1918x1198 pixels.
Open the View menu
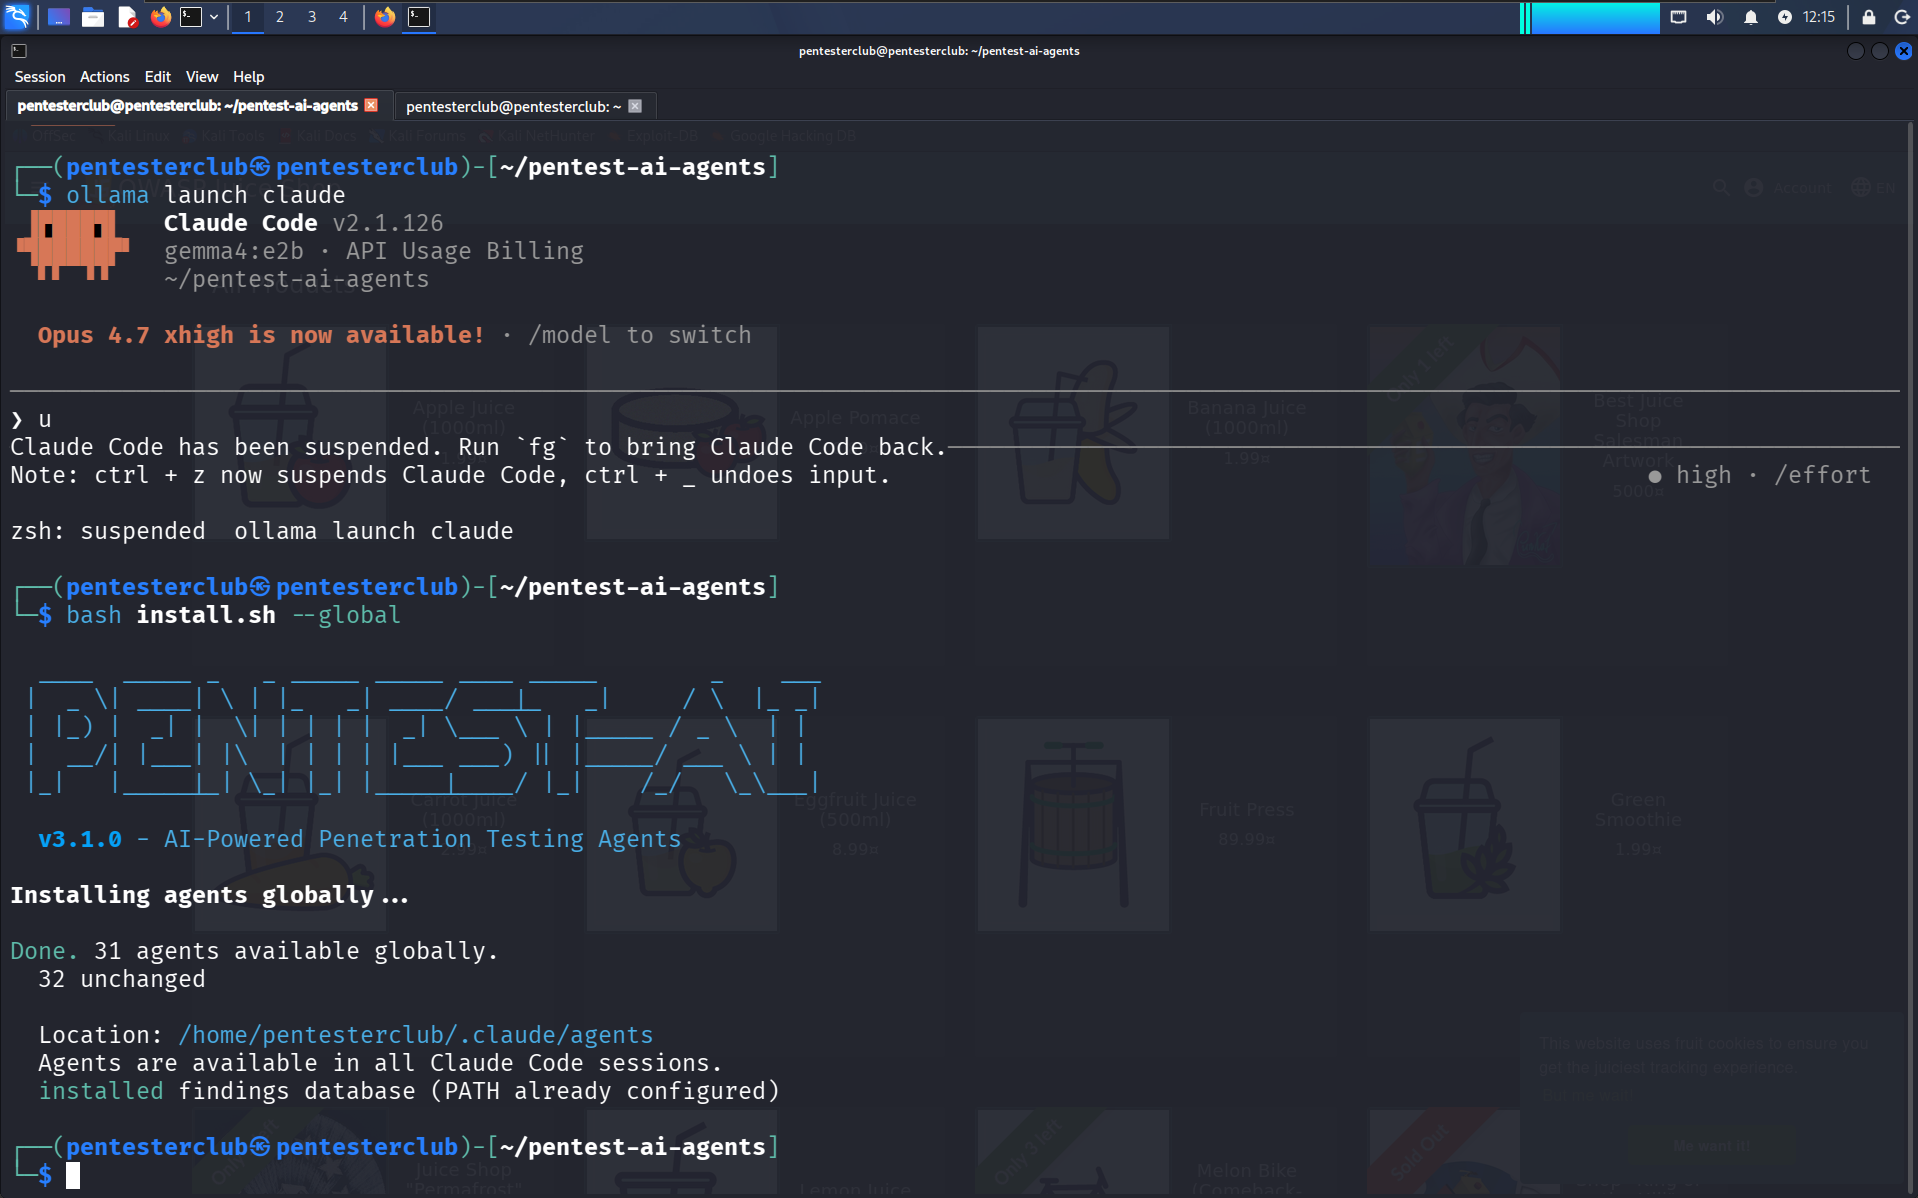coord(202,77)
